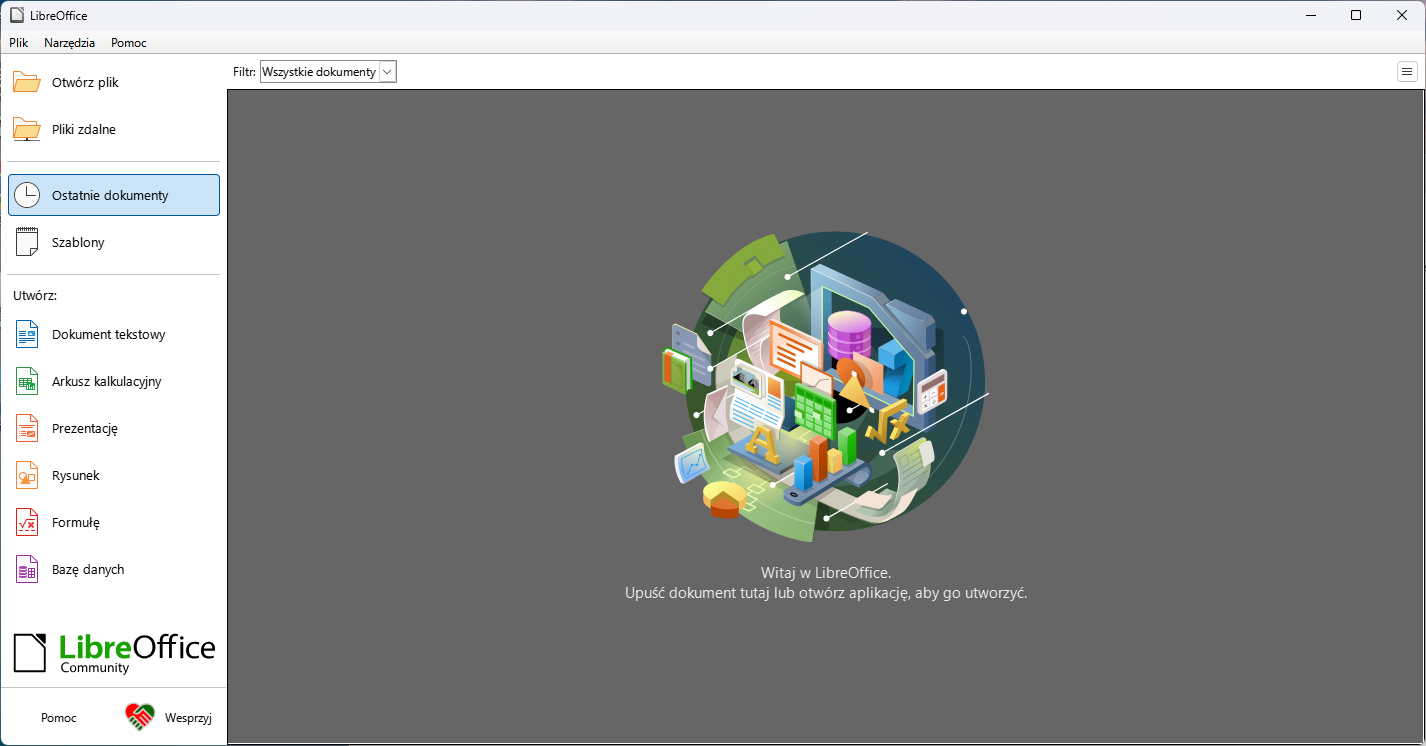The width and height of the screenshot is (1426, 746).
Task: Visit the Wesprzyj support link
Action: pyautogui.click(x=188, y=717)
